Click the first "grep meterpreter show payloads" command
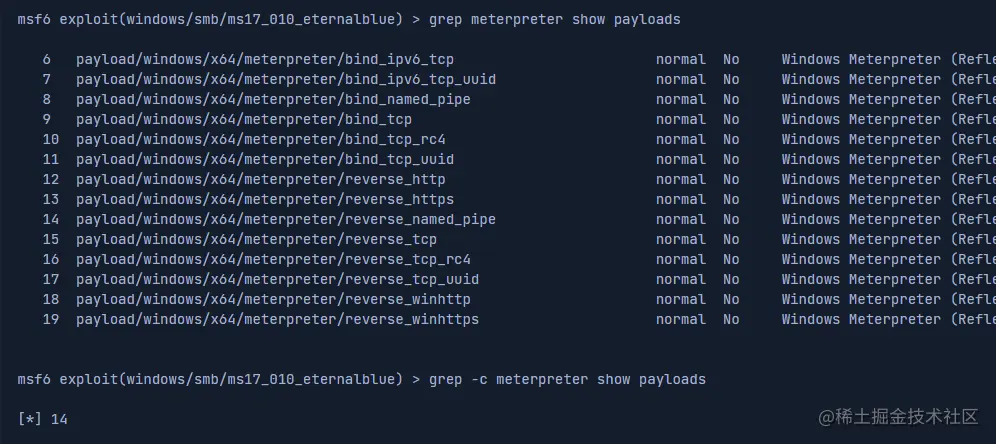The height and width of the screenshot is (444, 996). pos(554,19)
